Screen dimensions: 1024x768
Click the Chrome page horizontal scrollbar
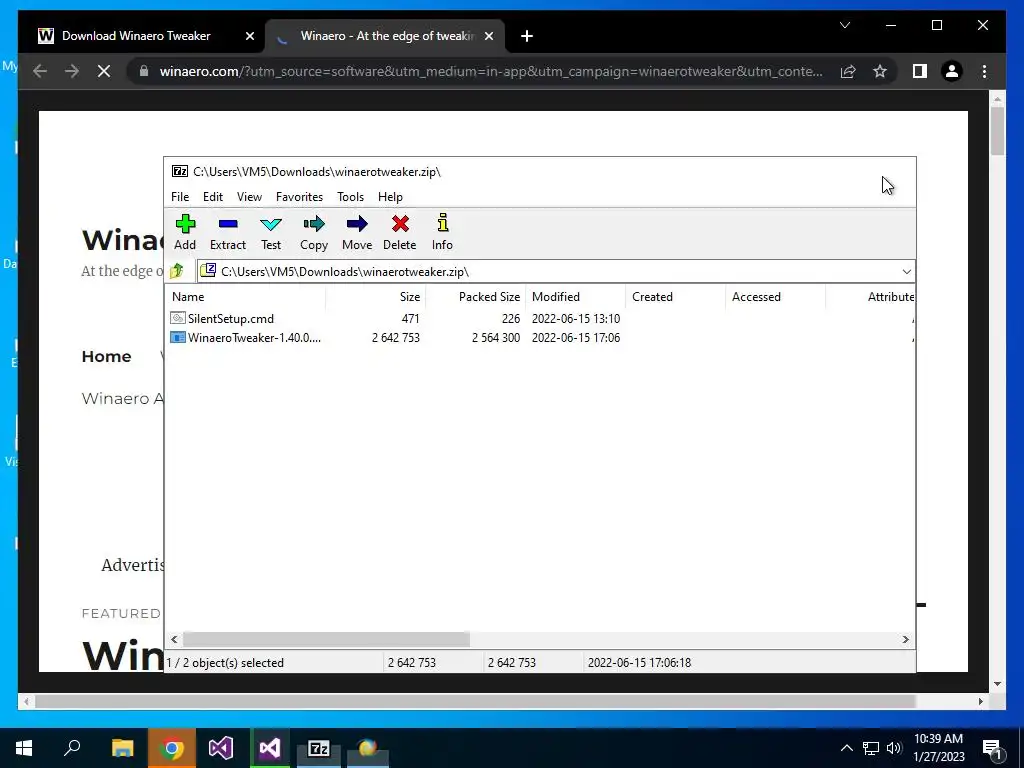click(475, 701)
